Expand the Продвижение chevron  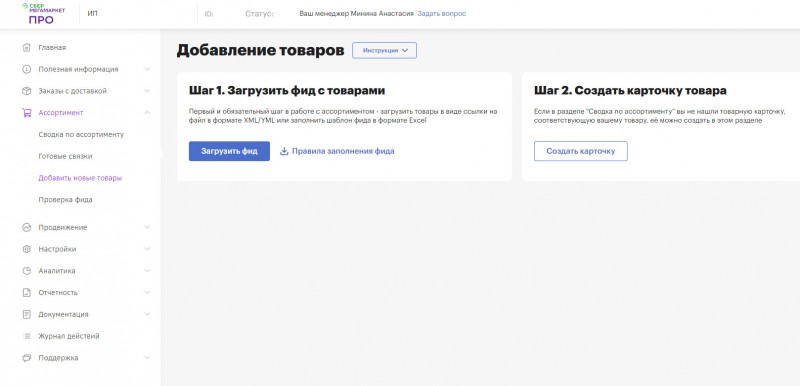coord(147,227)
